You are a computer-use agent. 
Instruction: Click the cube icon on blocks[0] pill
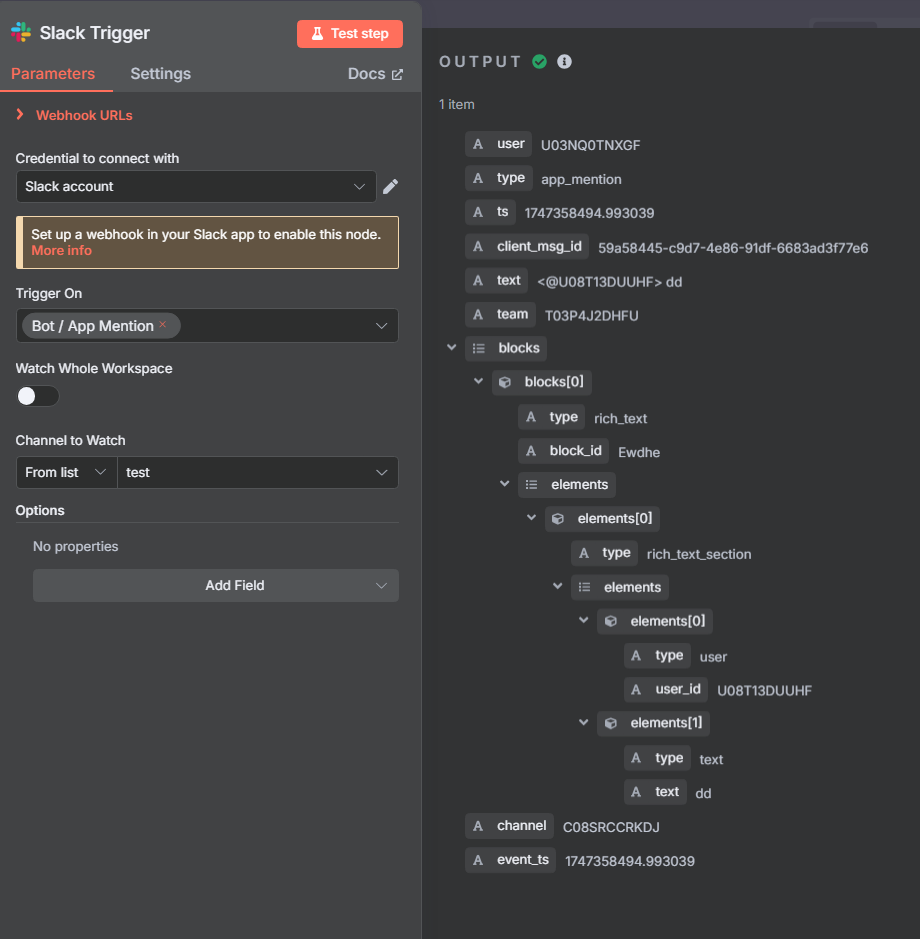tap(505, 382)
